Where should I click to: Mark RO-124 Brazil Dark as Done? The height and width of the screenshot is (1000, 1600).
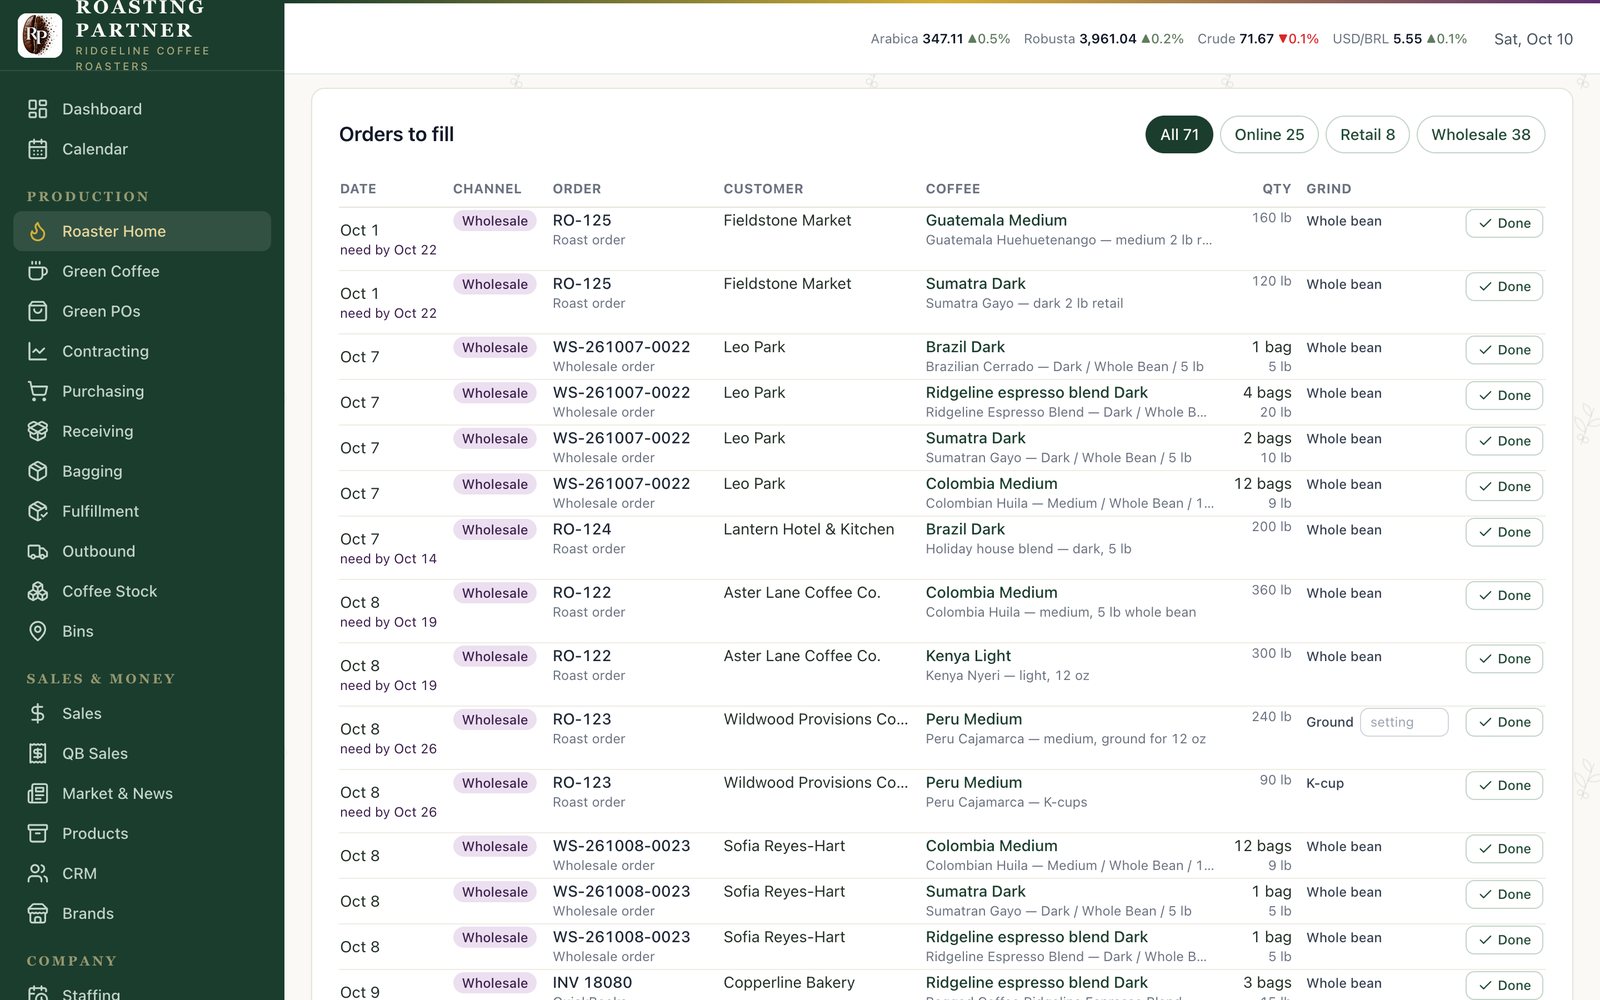coord(1504,532)
